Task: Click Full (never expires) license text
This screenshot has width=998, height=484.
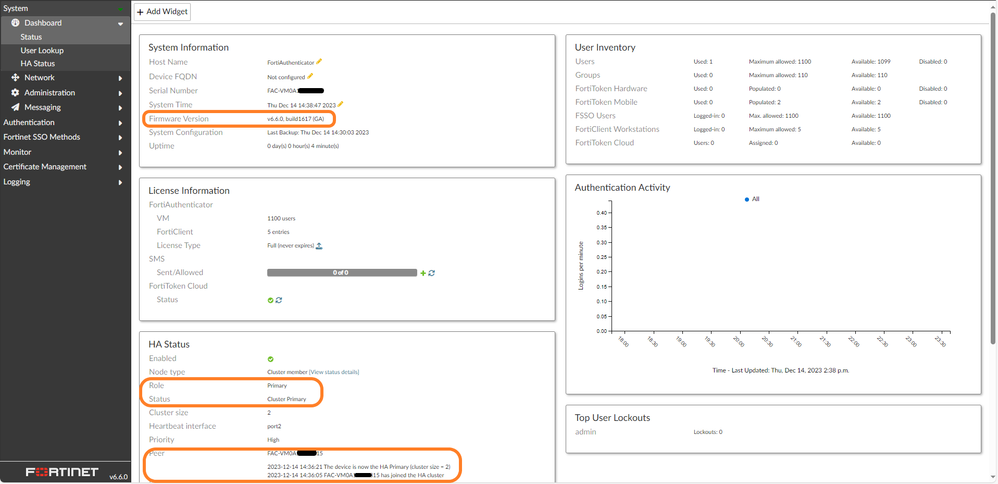Action: (x=291, y=246)
